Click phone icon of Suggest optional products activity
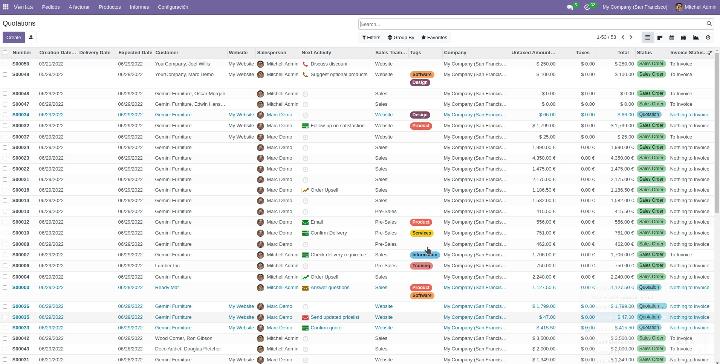This screenshot has height=364, width=720. (305, 74)
